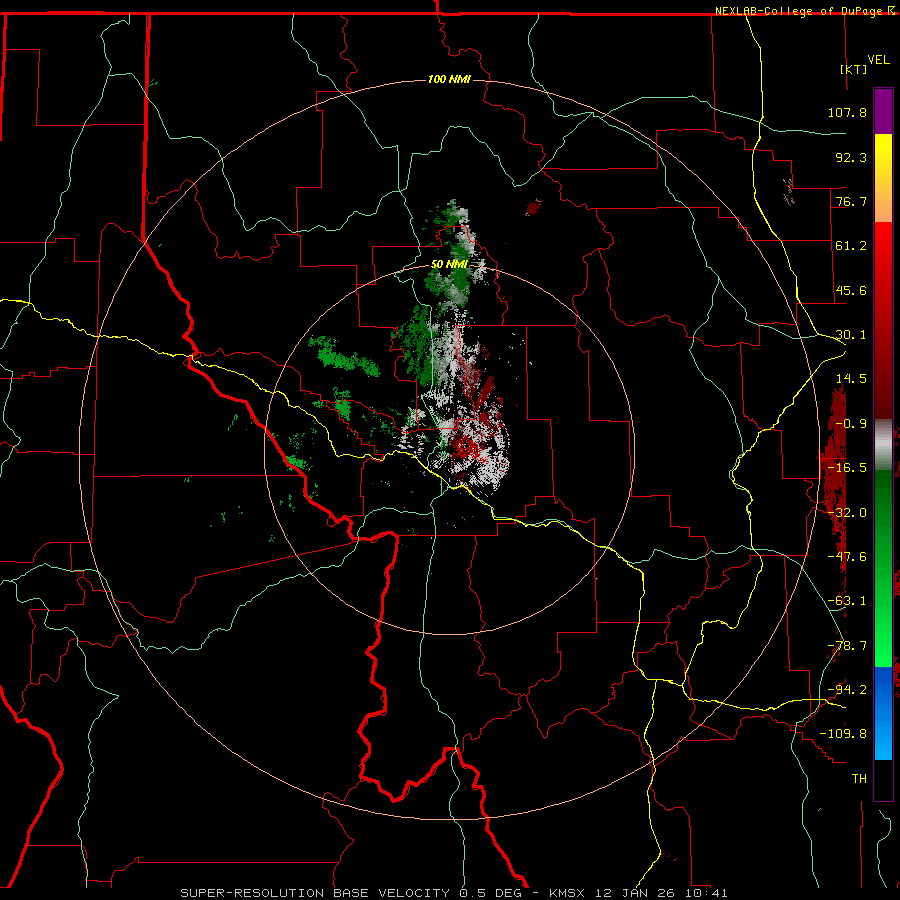Click the -32.0 velocity scale value

[x=847, y=513]
